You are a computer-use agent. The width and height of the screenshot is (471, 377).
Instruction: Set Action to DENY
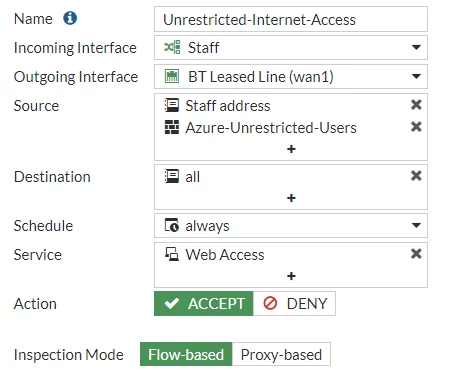[x=294, y=304]
